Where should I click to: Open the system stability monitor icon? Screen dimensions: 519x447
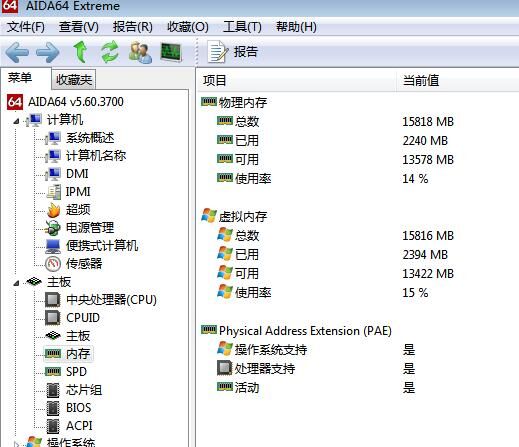(x=171, y=52)
